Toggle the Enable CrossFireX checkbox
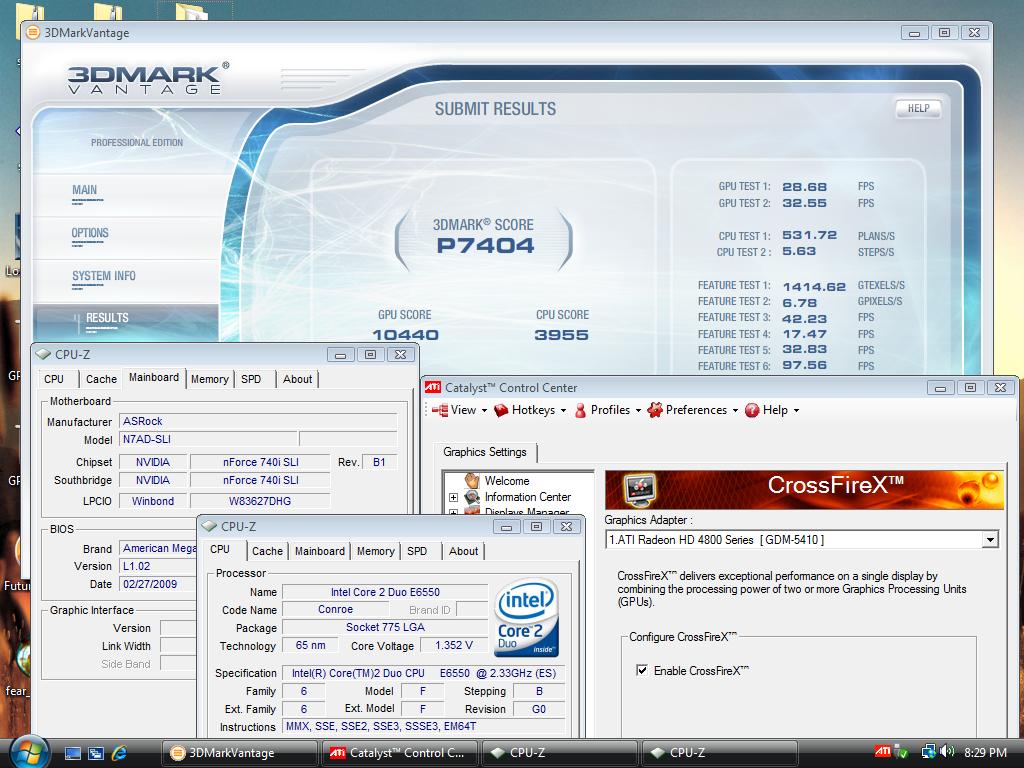This screenshot has height=768, width=1024. pyautogui.click(x=642, y=670)
